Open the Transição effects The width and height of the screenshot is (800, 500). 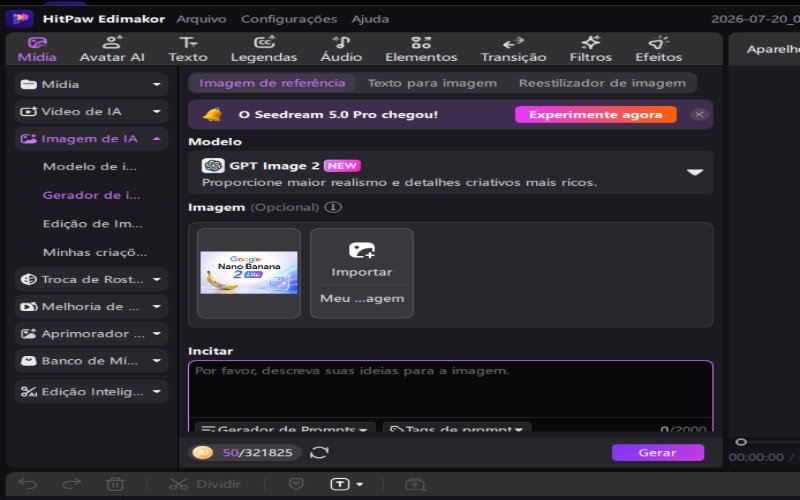[513, 49]
